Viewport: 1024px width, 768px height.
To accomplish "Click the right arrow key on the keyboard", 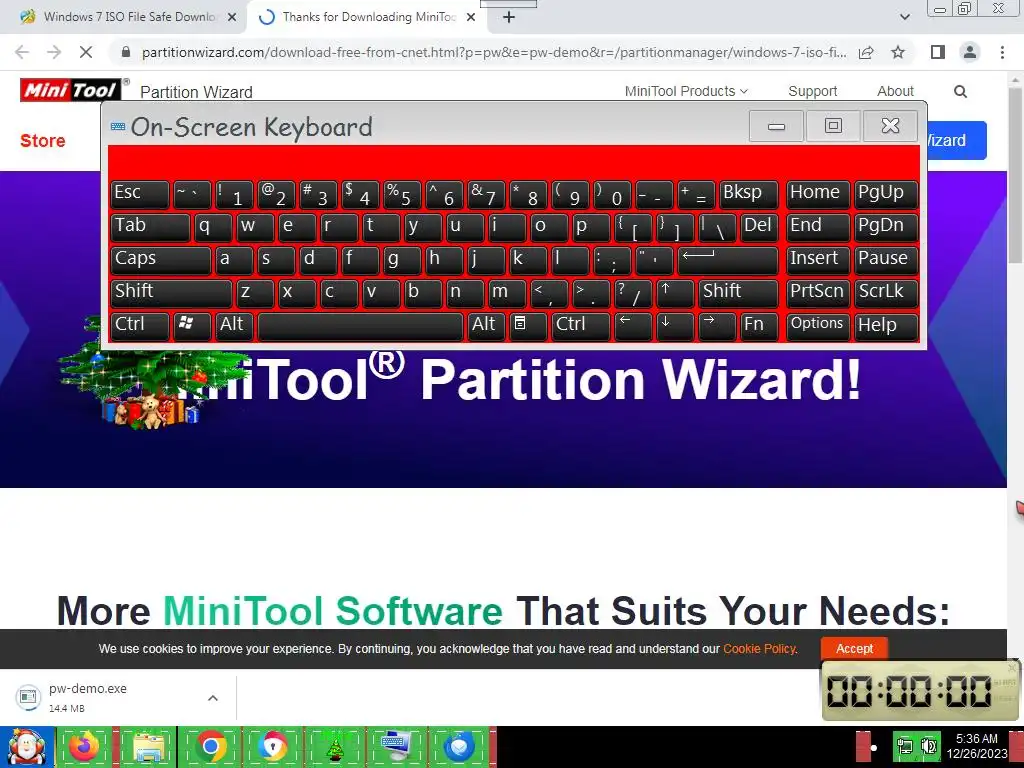I will (716, 326).
